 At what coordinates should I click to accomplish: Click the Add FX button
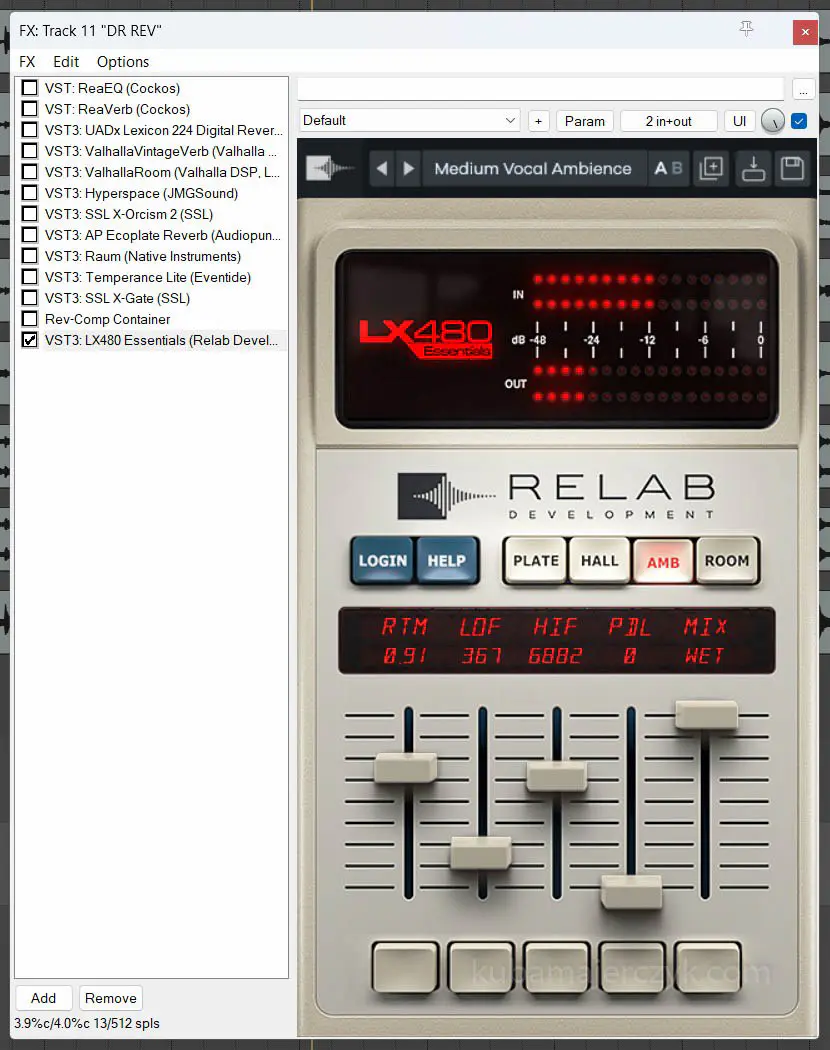click(43, 998)
